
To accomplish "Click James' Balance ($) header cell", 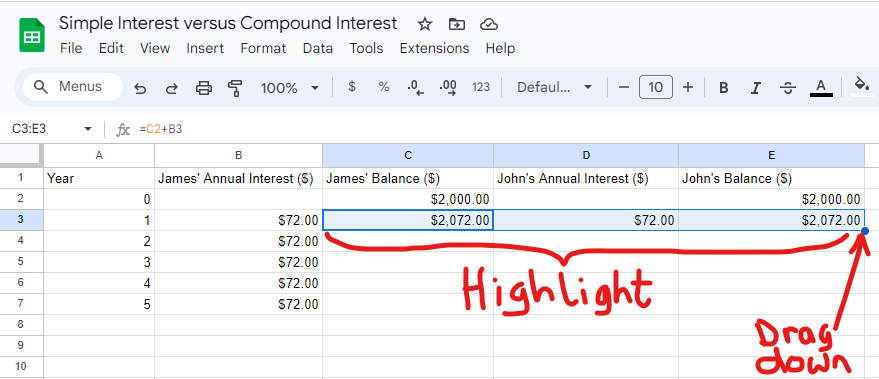I will coord(408,178).
